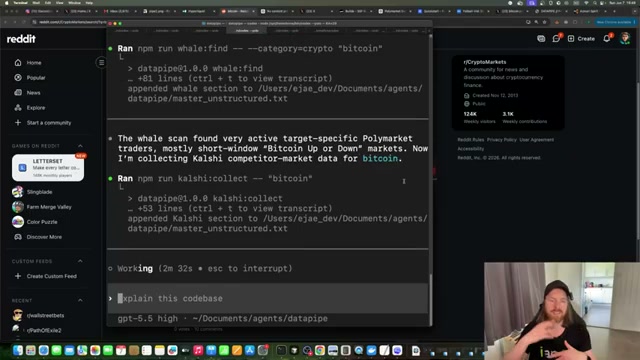Click the npm run kalshi:collect command line

(x=215, y=178)
